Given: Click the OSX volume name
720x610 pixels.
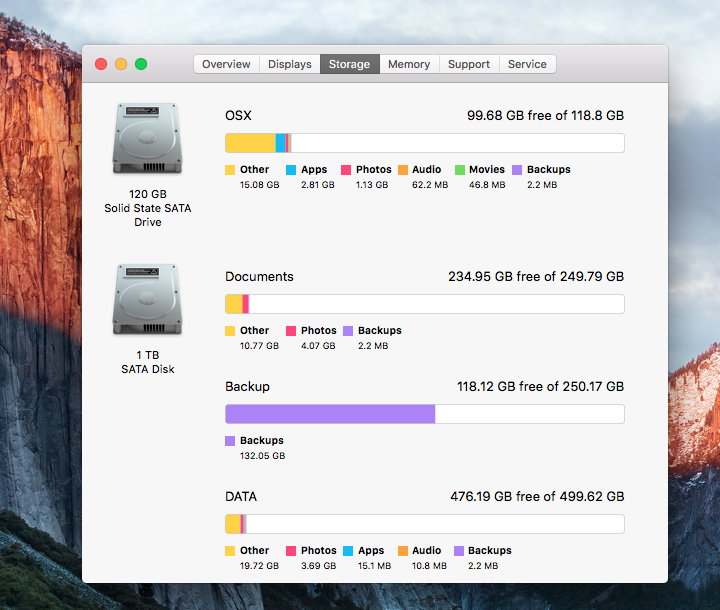Looking at the screenshot, I should click(238, 115).
